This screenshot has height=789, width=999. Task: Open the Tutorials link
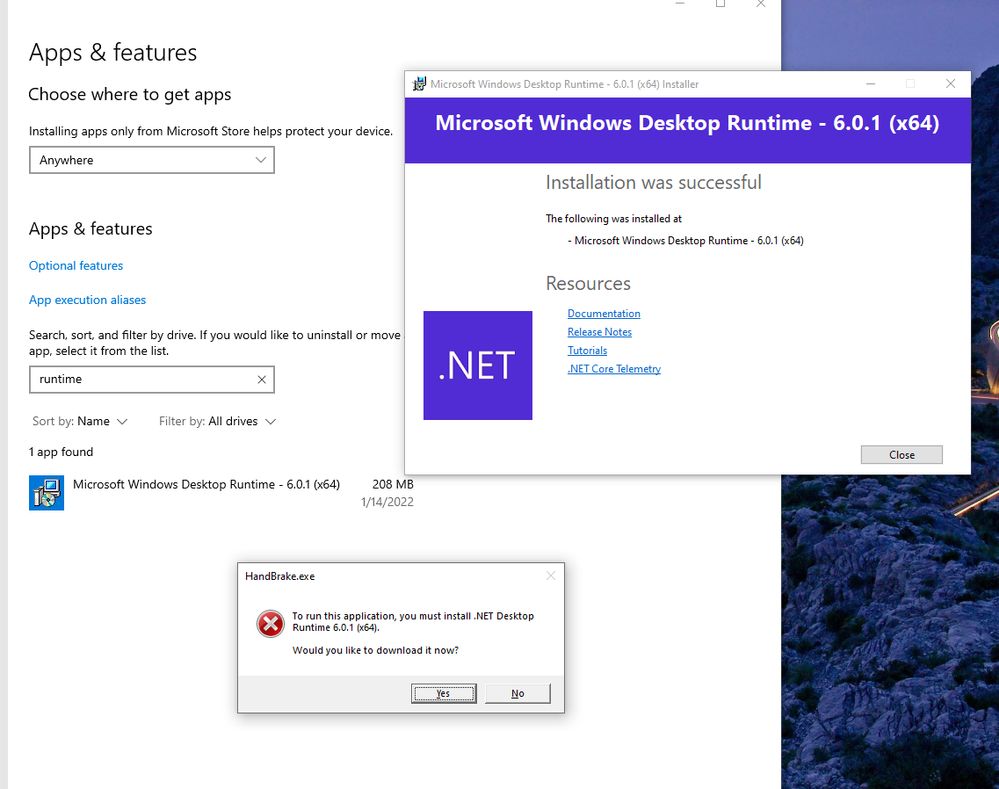pos(587,351)
